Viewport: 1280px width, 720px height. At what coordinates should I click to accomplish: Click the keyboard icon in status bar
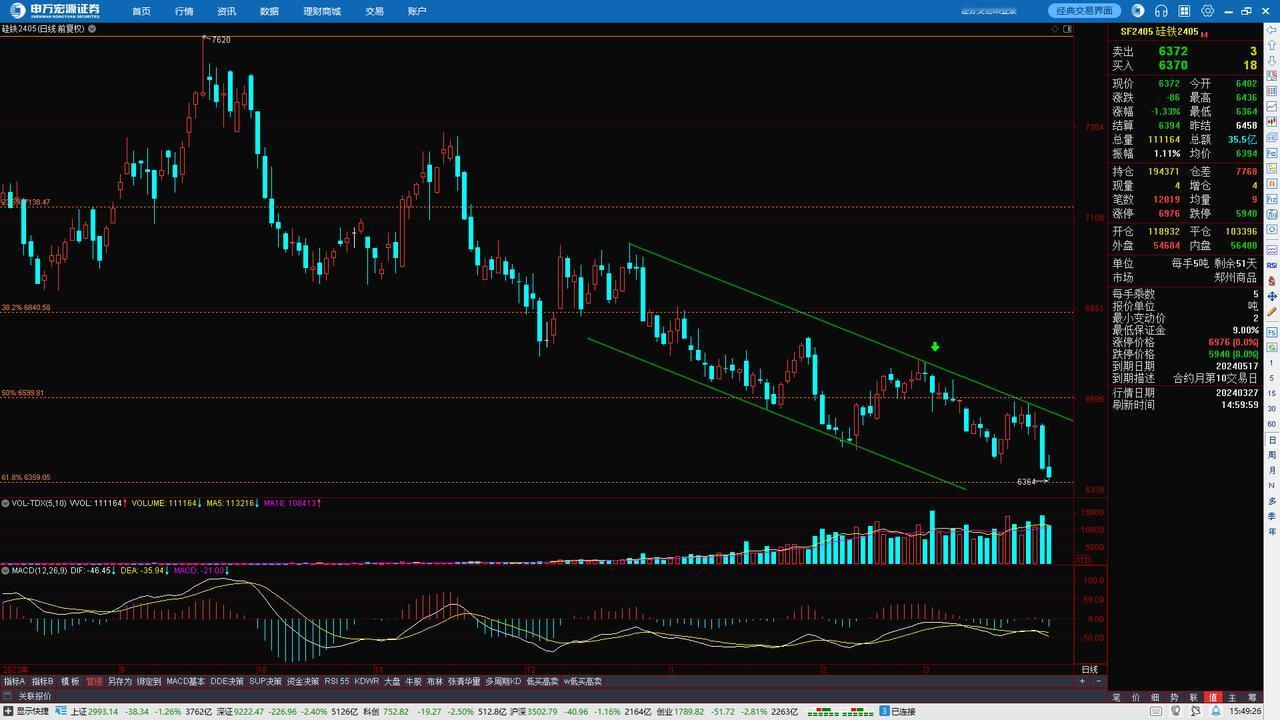coord(1156,711)
